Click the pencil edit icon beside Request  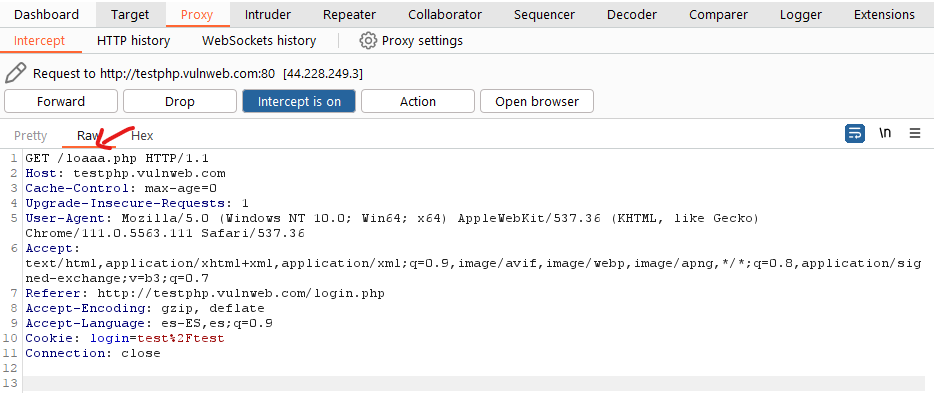tap(15, 73)
